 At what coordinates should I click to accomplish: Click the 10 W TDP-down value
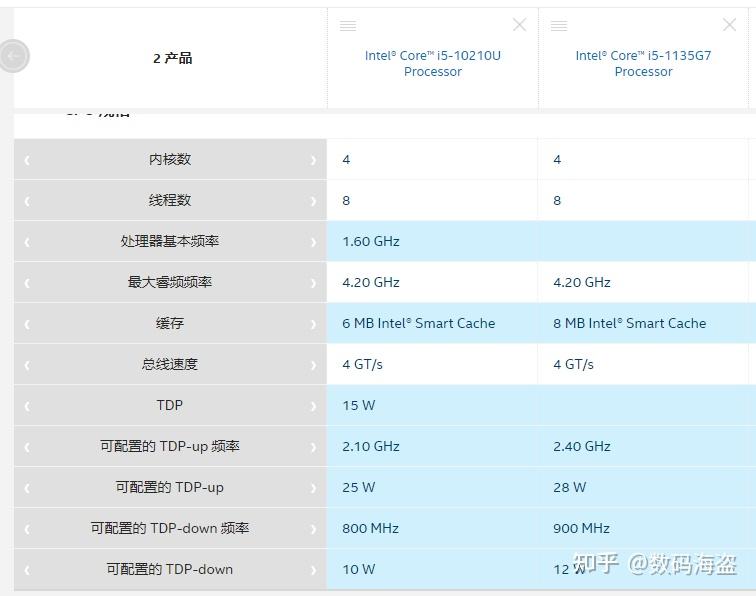pyautogui.click(x=359, y=569)
